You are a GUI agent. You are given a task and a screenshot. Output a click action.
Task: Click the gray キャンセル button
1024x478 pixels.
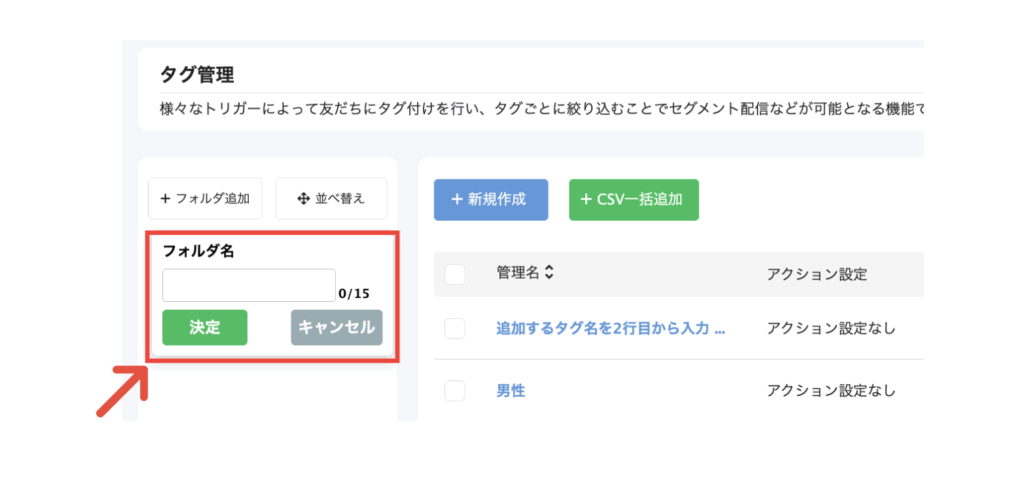coord(336,327)
